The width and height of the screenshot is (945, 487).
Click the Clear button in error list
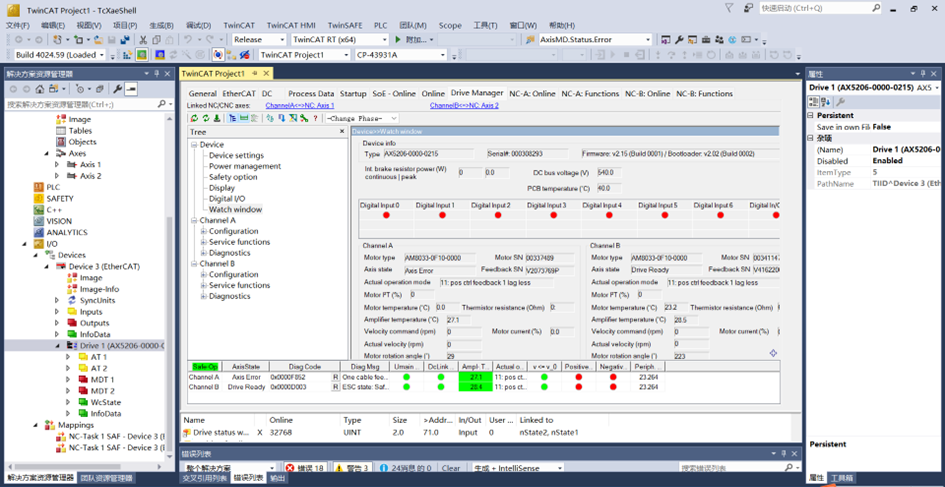[x=451, y=468]
